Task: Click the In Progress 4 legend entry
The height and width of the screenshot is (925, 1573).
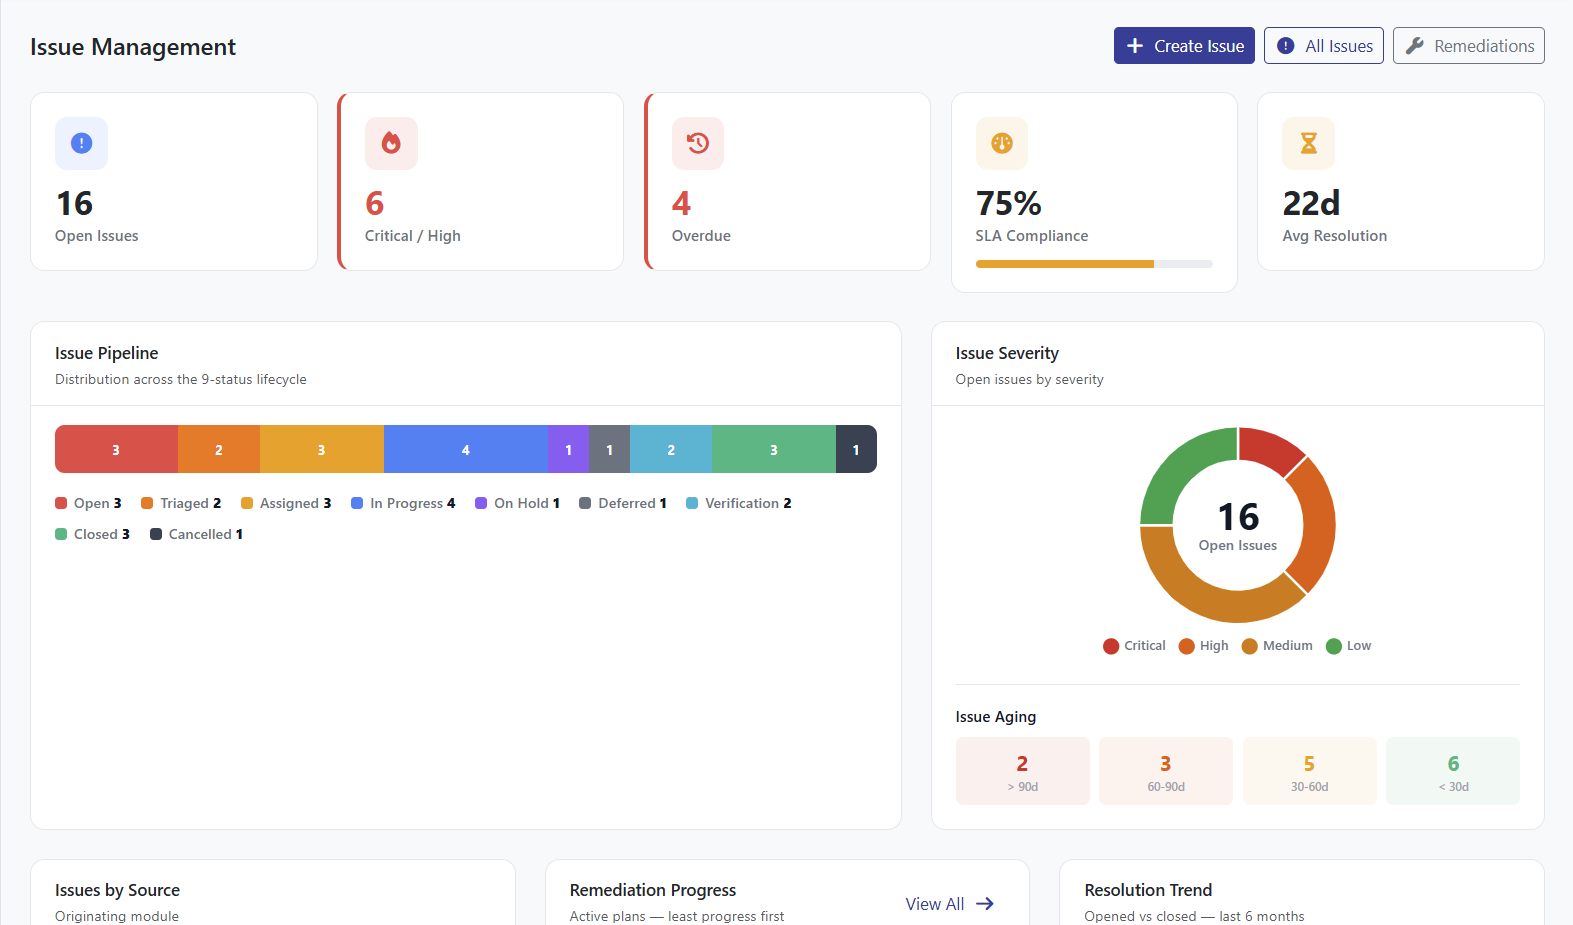Action: [403, 503]
